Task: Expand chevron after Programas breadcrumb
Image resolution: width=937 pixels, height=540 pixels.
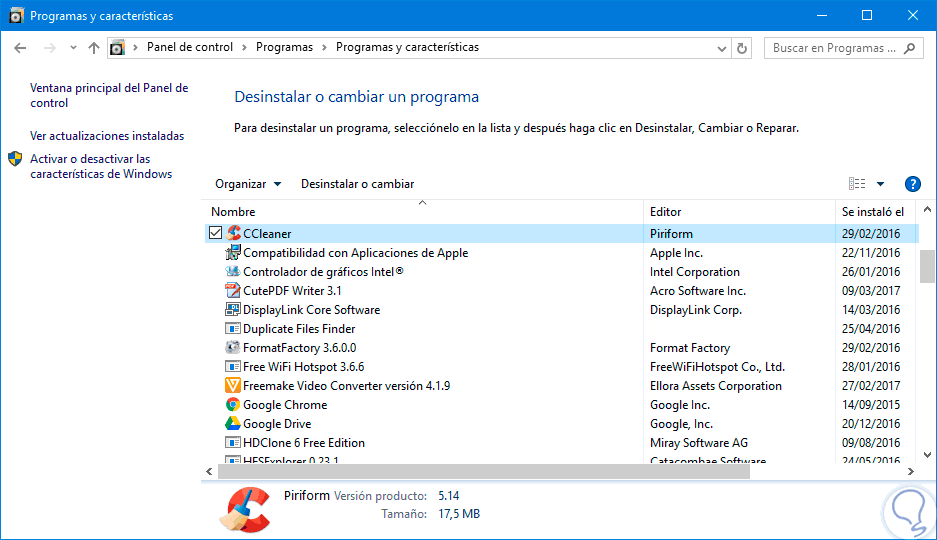Action: 324,48
